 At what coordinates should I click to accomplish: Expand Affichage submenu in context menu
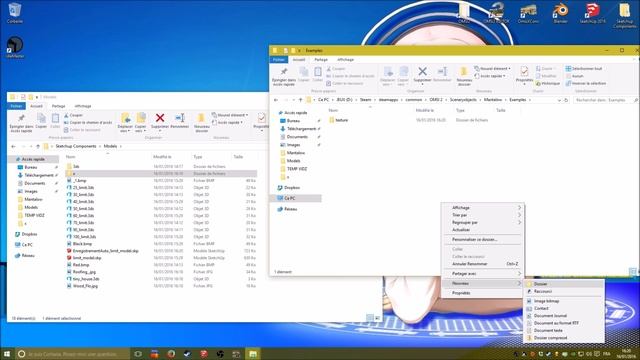482,208
